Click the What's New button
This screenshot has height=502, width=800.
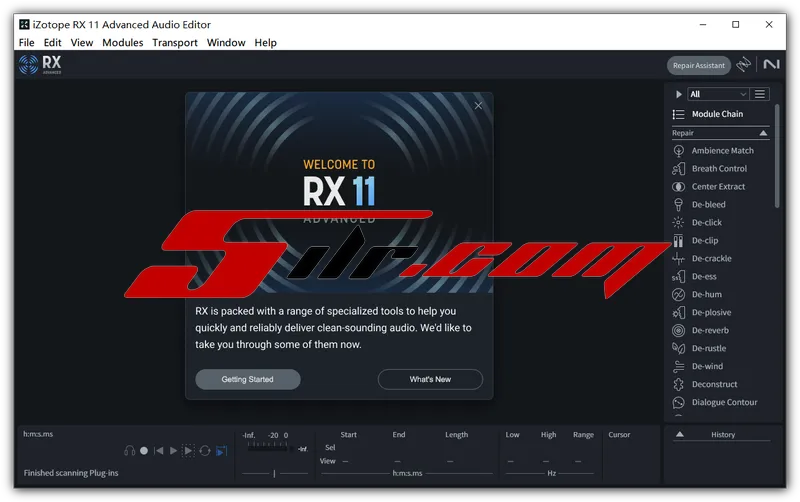point(430,380)
